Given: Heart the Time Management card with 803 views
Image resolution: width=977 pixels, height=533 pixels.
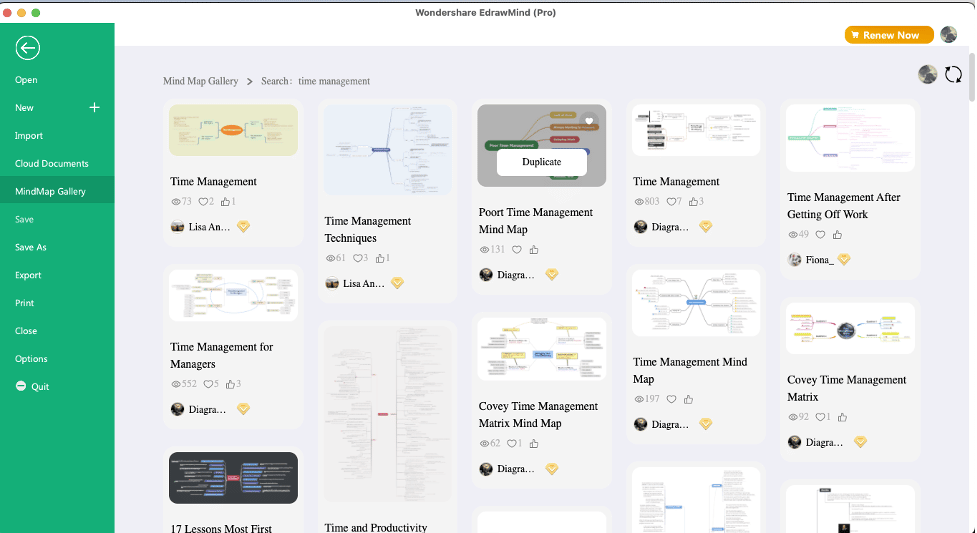Looking at the screenshot, I should click(670, 201).
